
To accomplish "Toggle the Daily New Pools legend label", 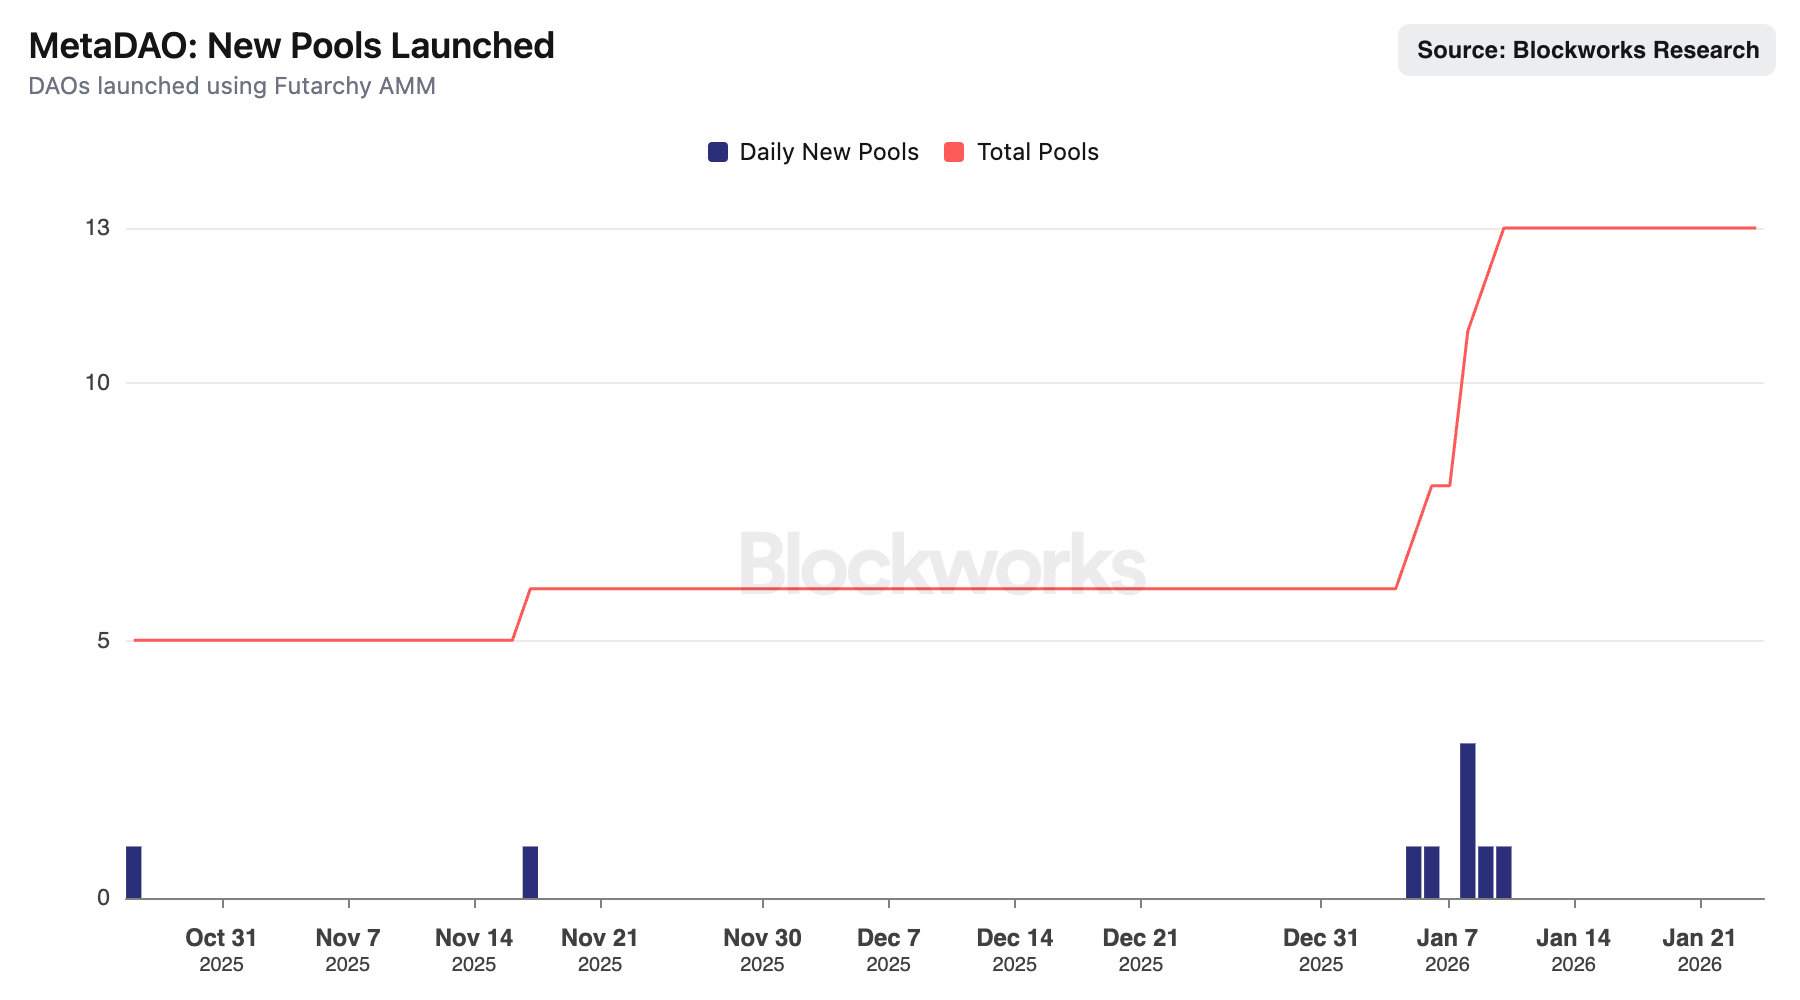I will pyautogui.click(x=828, y=152).
